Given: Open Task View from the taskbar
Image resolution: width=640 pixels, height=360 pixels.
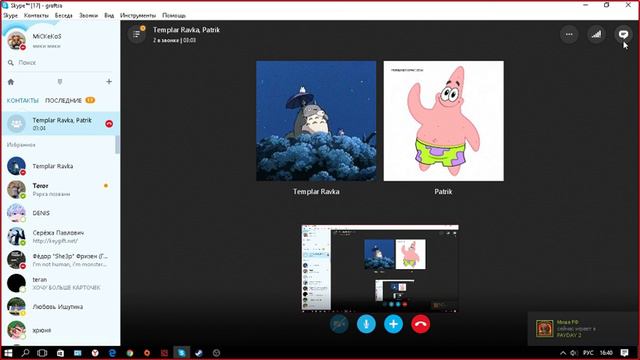Looking at the screenshot, I should 42,353.
